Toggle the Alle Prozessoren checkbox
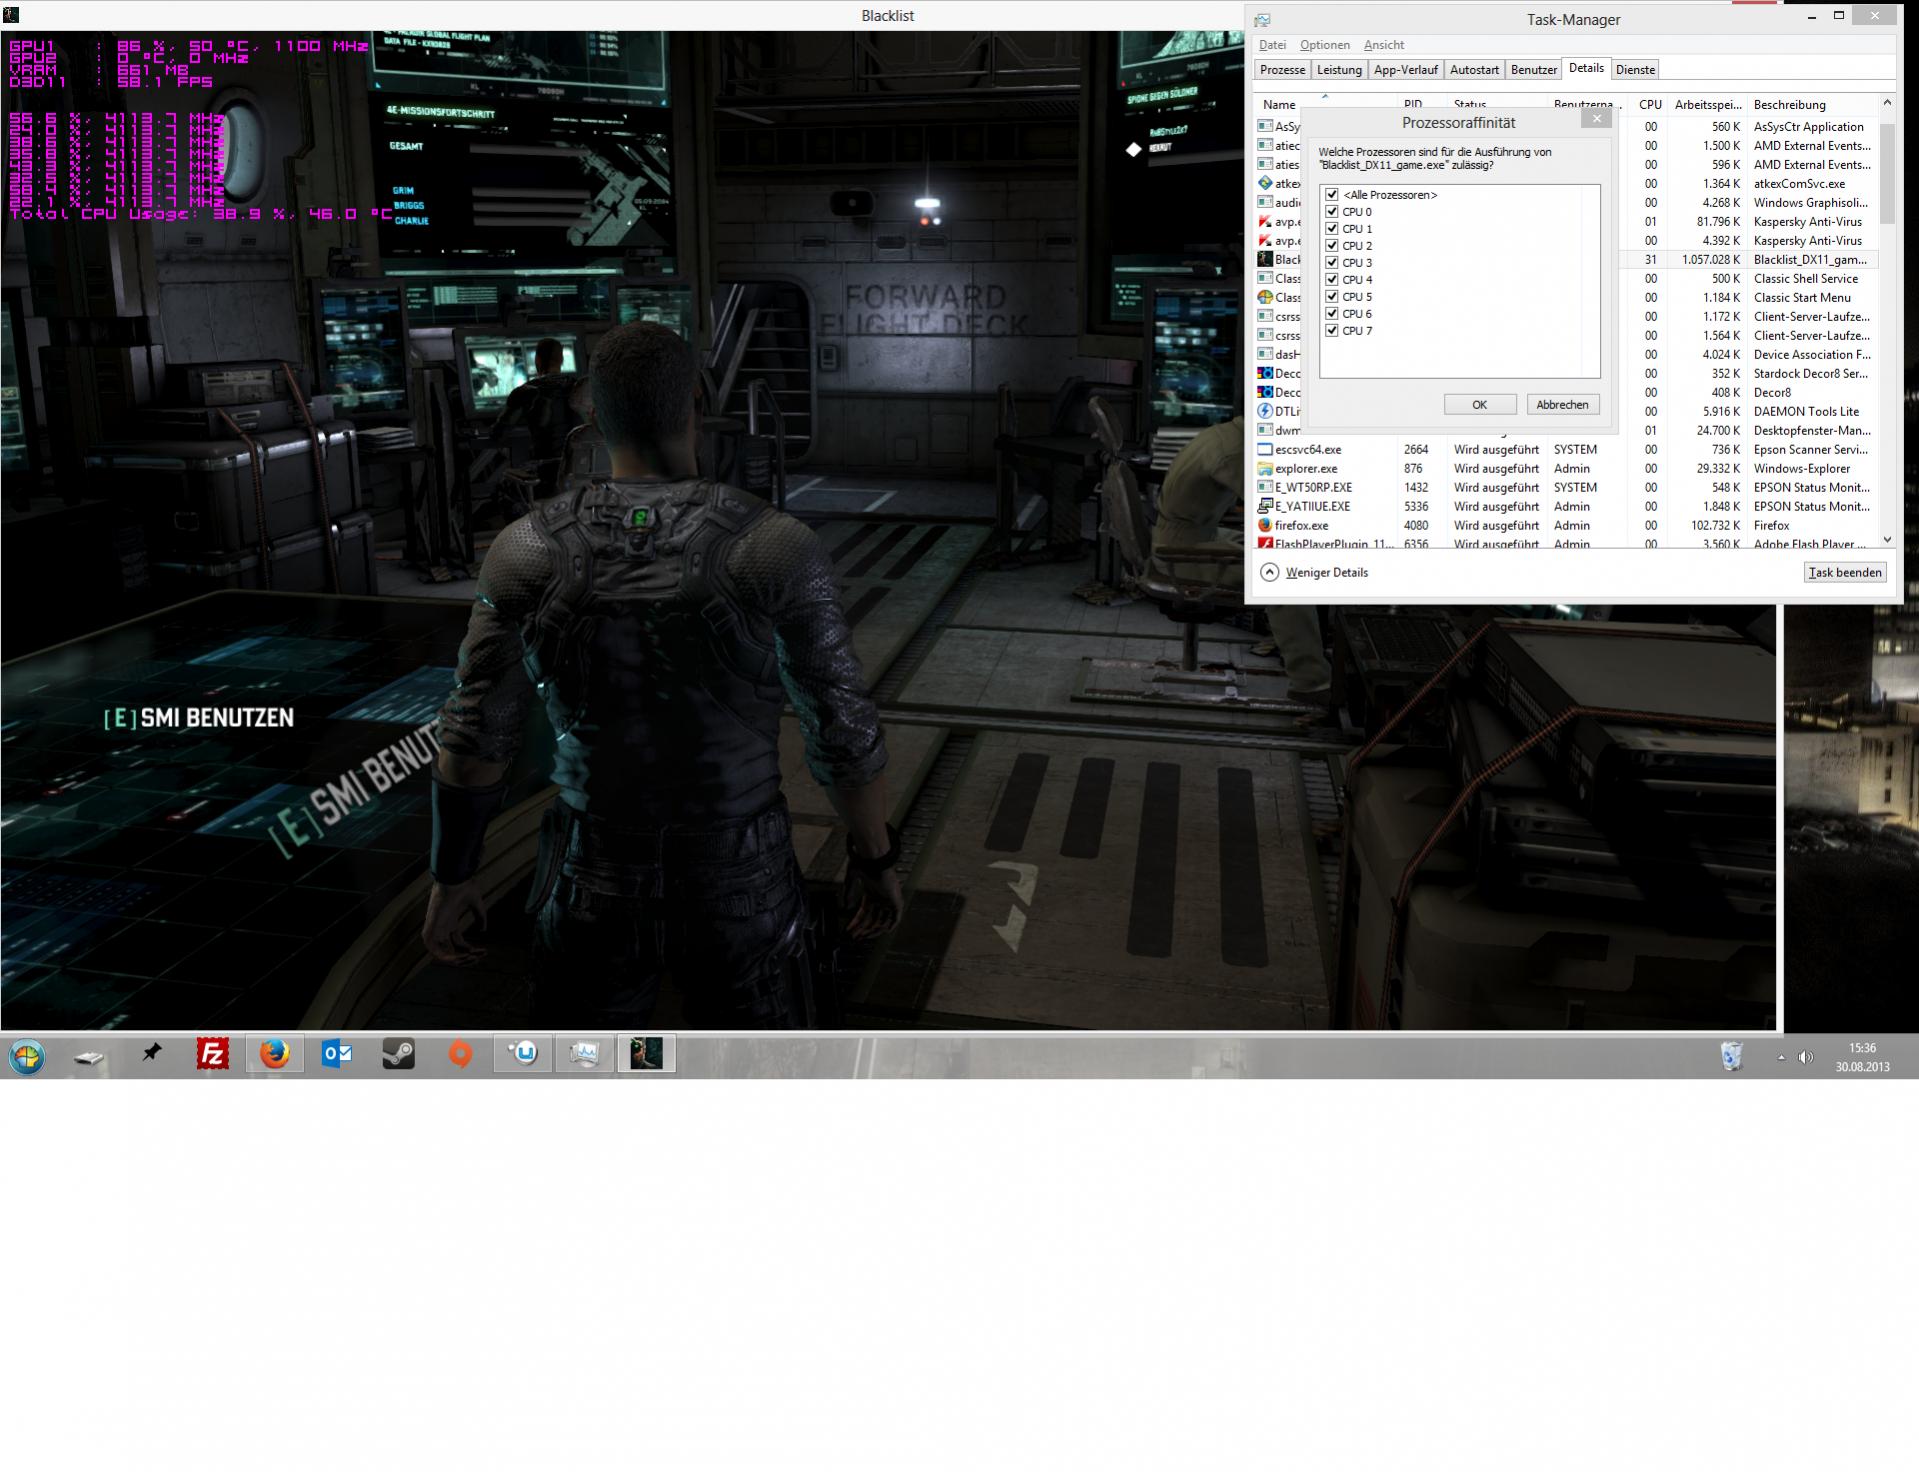1919x1472 pixels. [x=1332, y=195]
